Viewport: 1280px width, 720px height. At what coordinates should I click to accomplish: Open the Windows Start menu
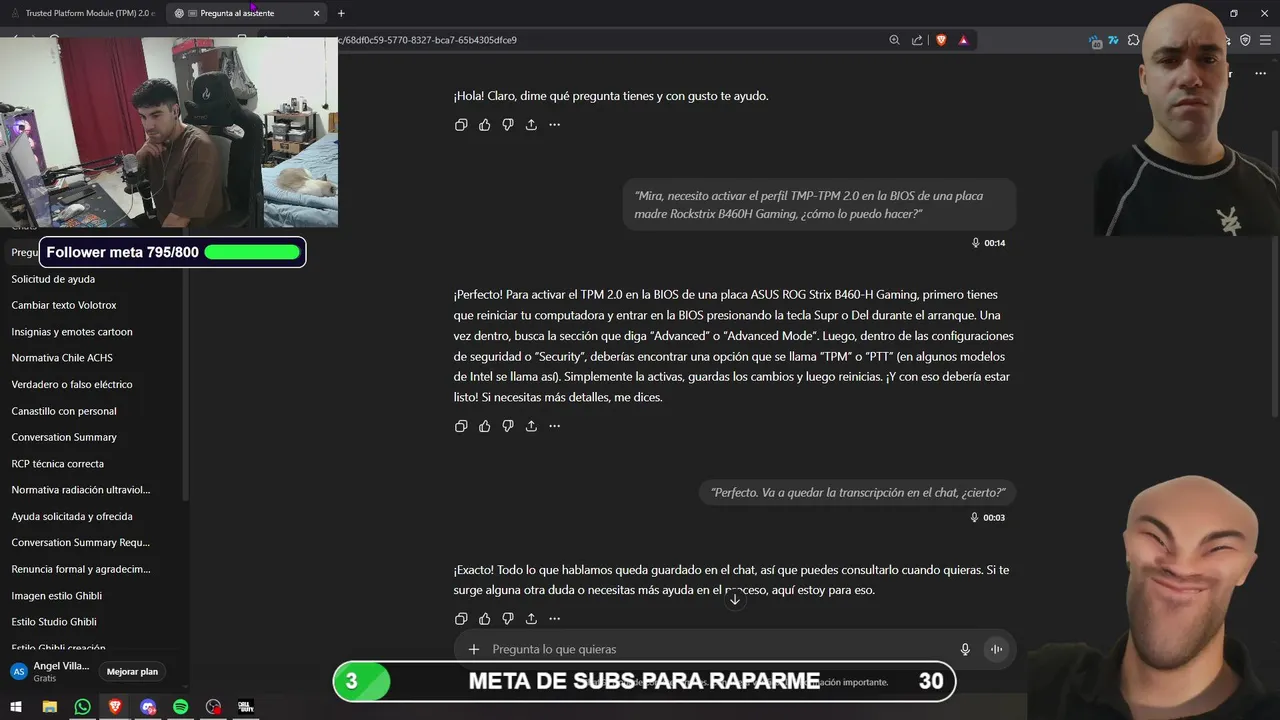click(x=16, y=707)
